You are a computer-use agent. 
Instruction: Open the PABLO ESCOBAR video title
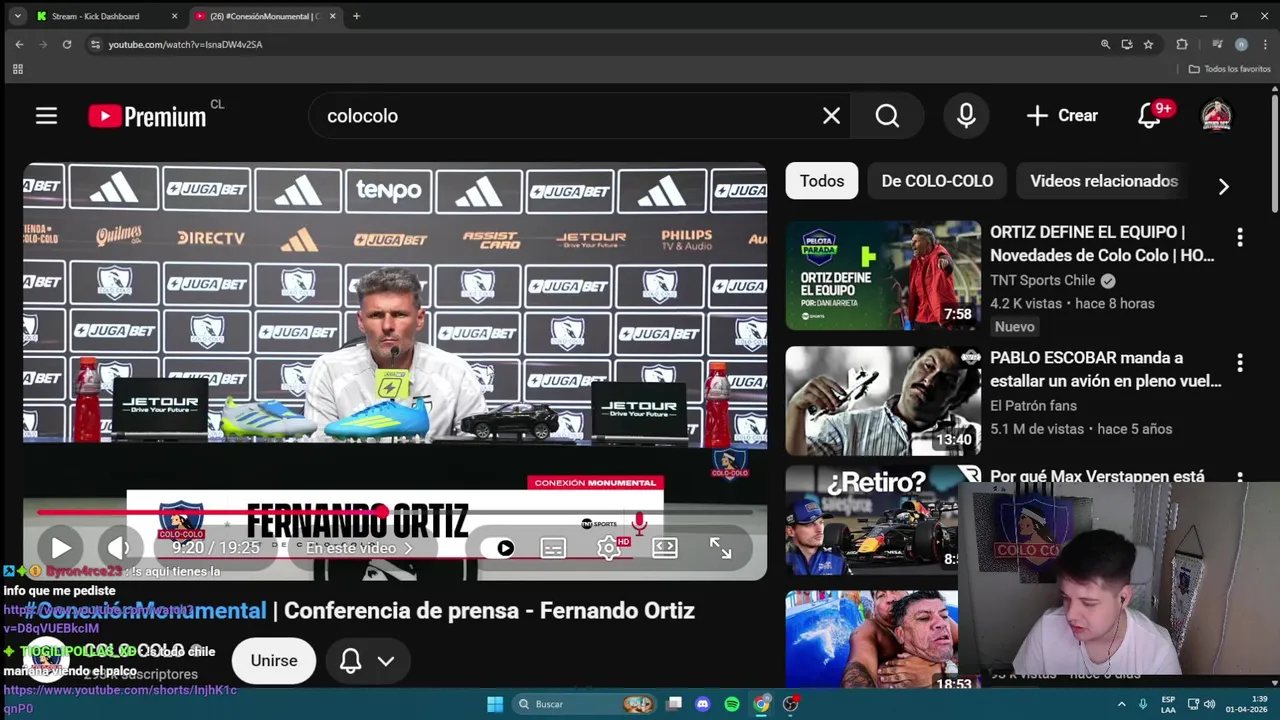(1105, 369)
